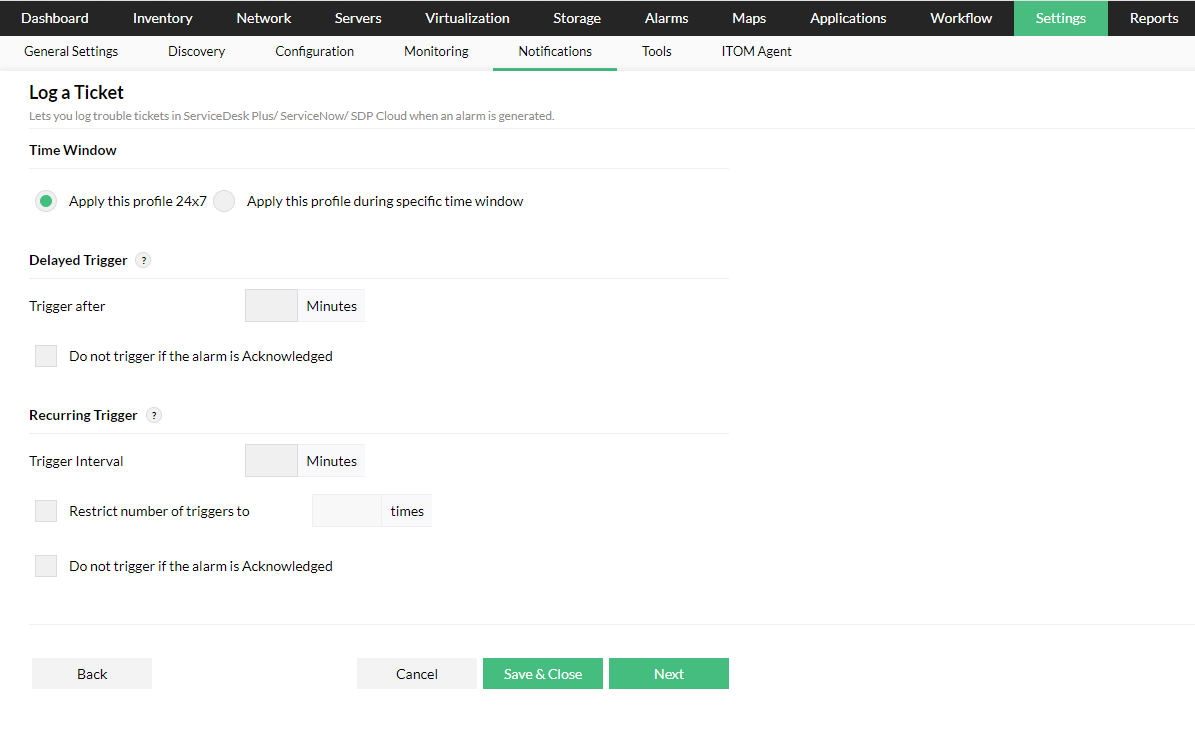This screenshot has width=1195, height=742.
Task: Select Apply this profile during specific time window
Action: (224, 201)
